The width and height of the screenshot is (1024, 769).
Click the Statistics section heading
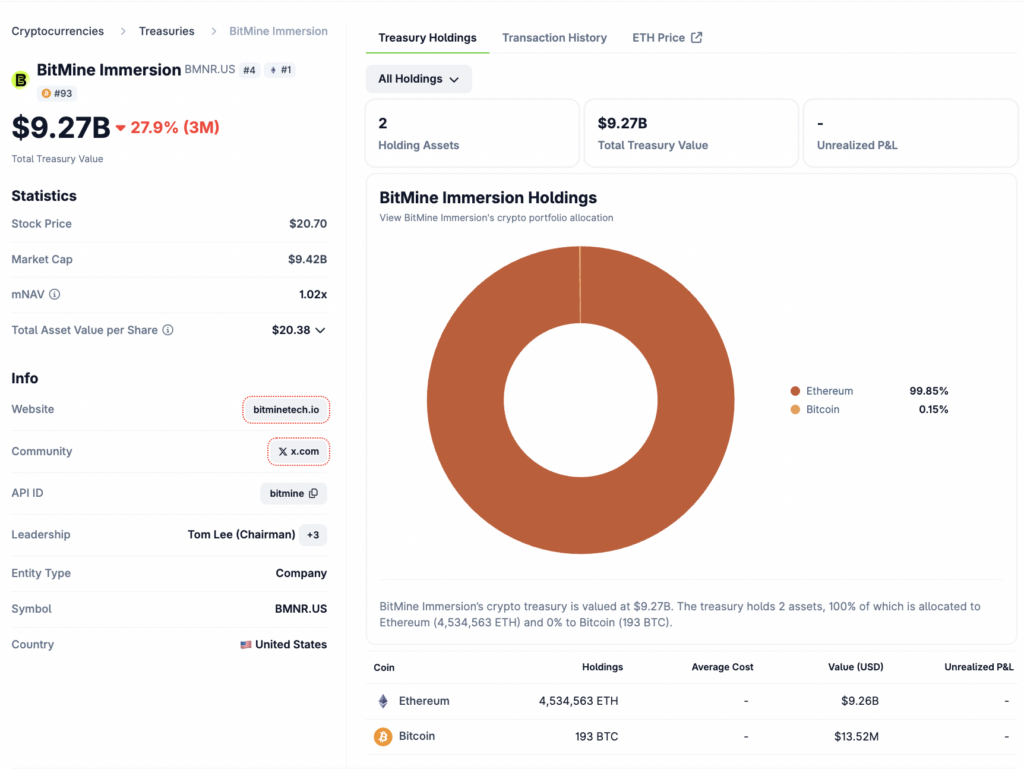tap(44, 196)
